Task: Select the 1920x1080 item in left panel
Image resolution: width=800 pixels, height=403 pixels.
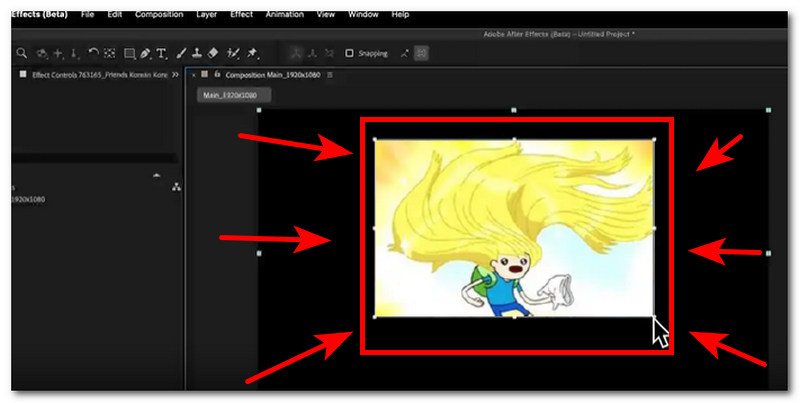Action: click(28, 199)
